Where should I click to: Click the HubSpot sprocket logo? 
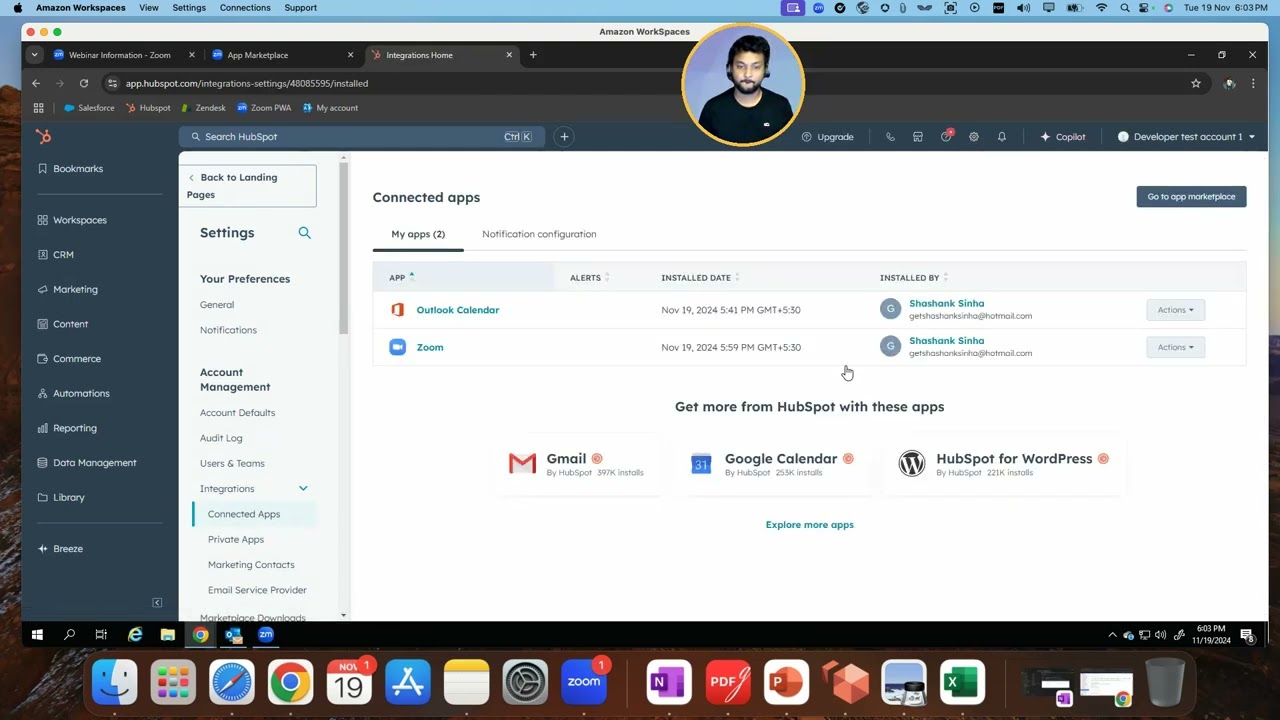click(x=43, y=137)
